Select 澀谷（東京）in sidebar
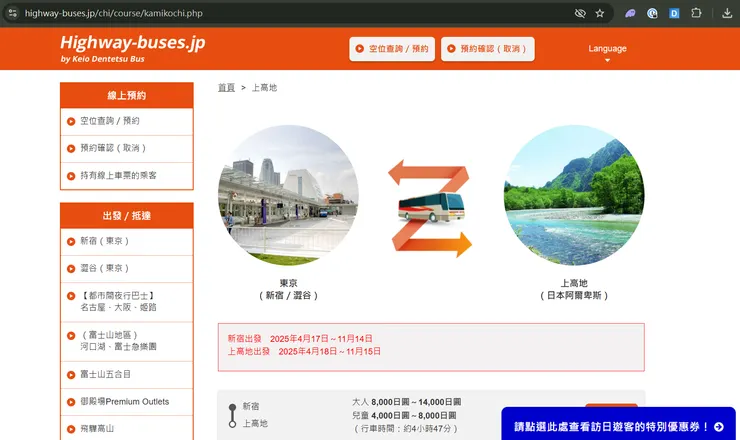 tap(126, 269)
